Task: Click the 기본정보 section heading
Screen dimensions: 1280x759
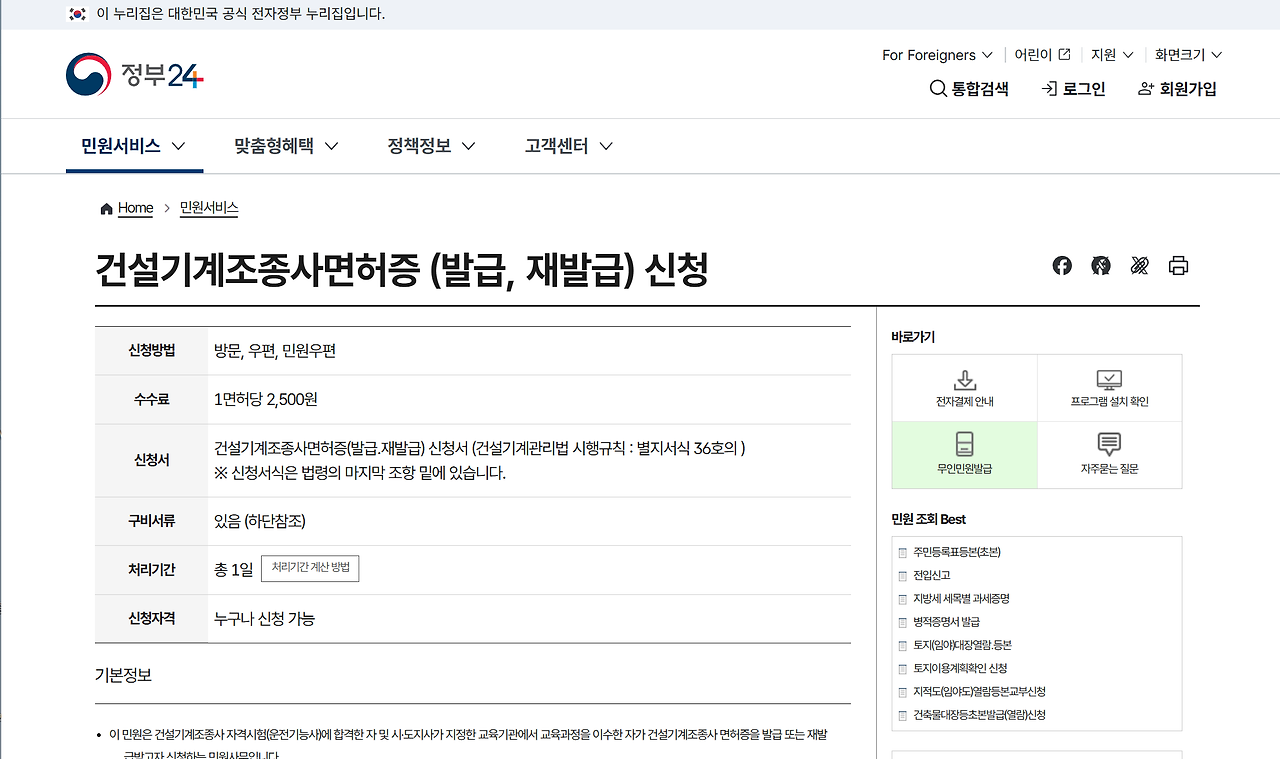Action: [x=123, y=675]
